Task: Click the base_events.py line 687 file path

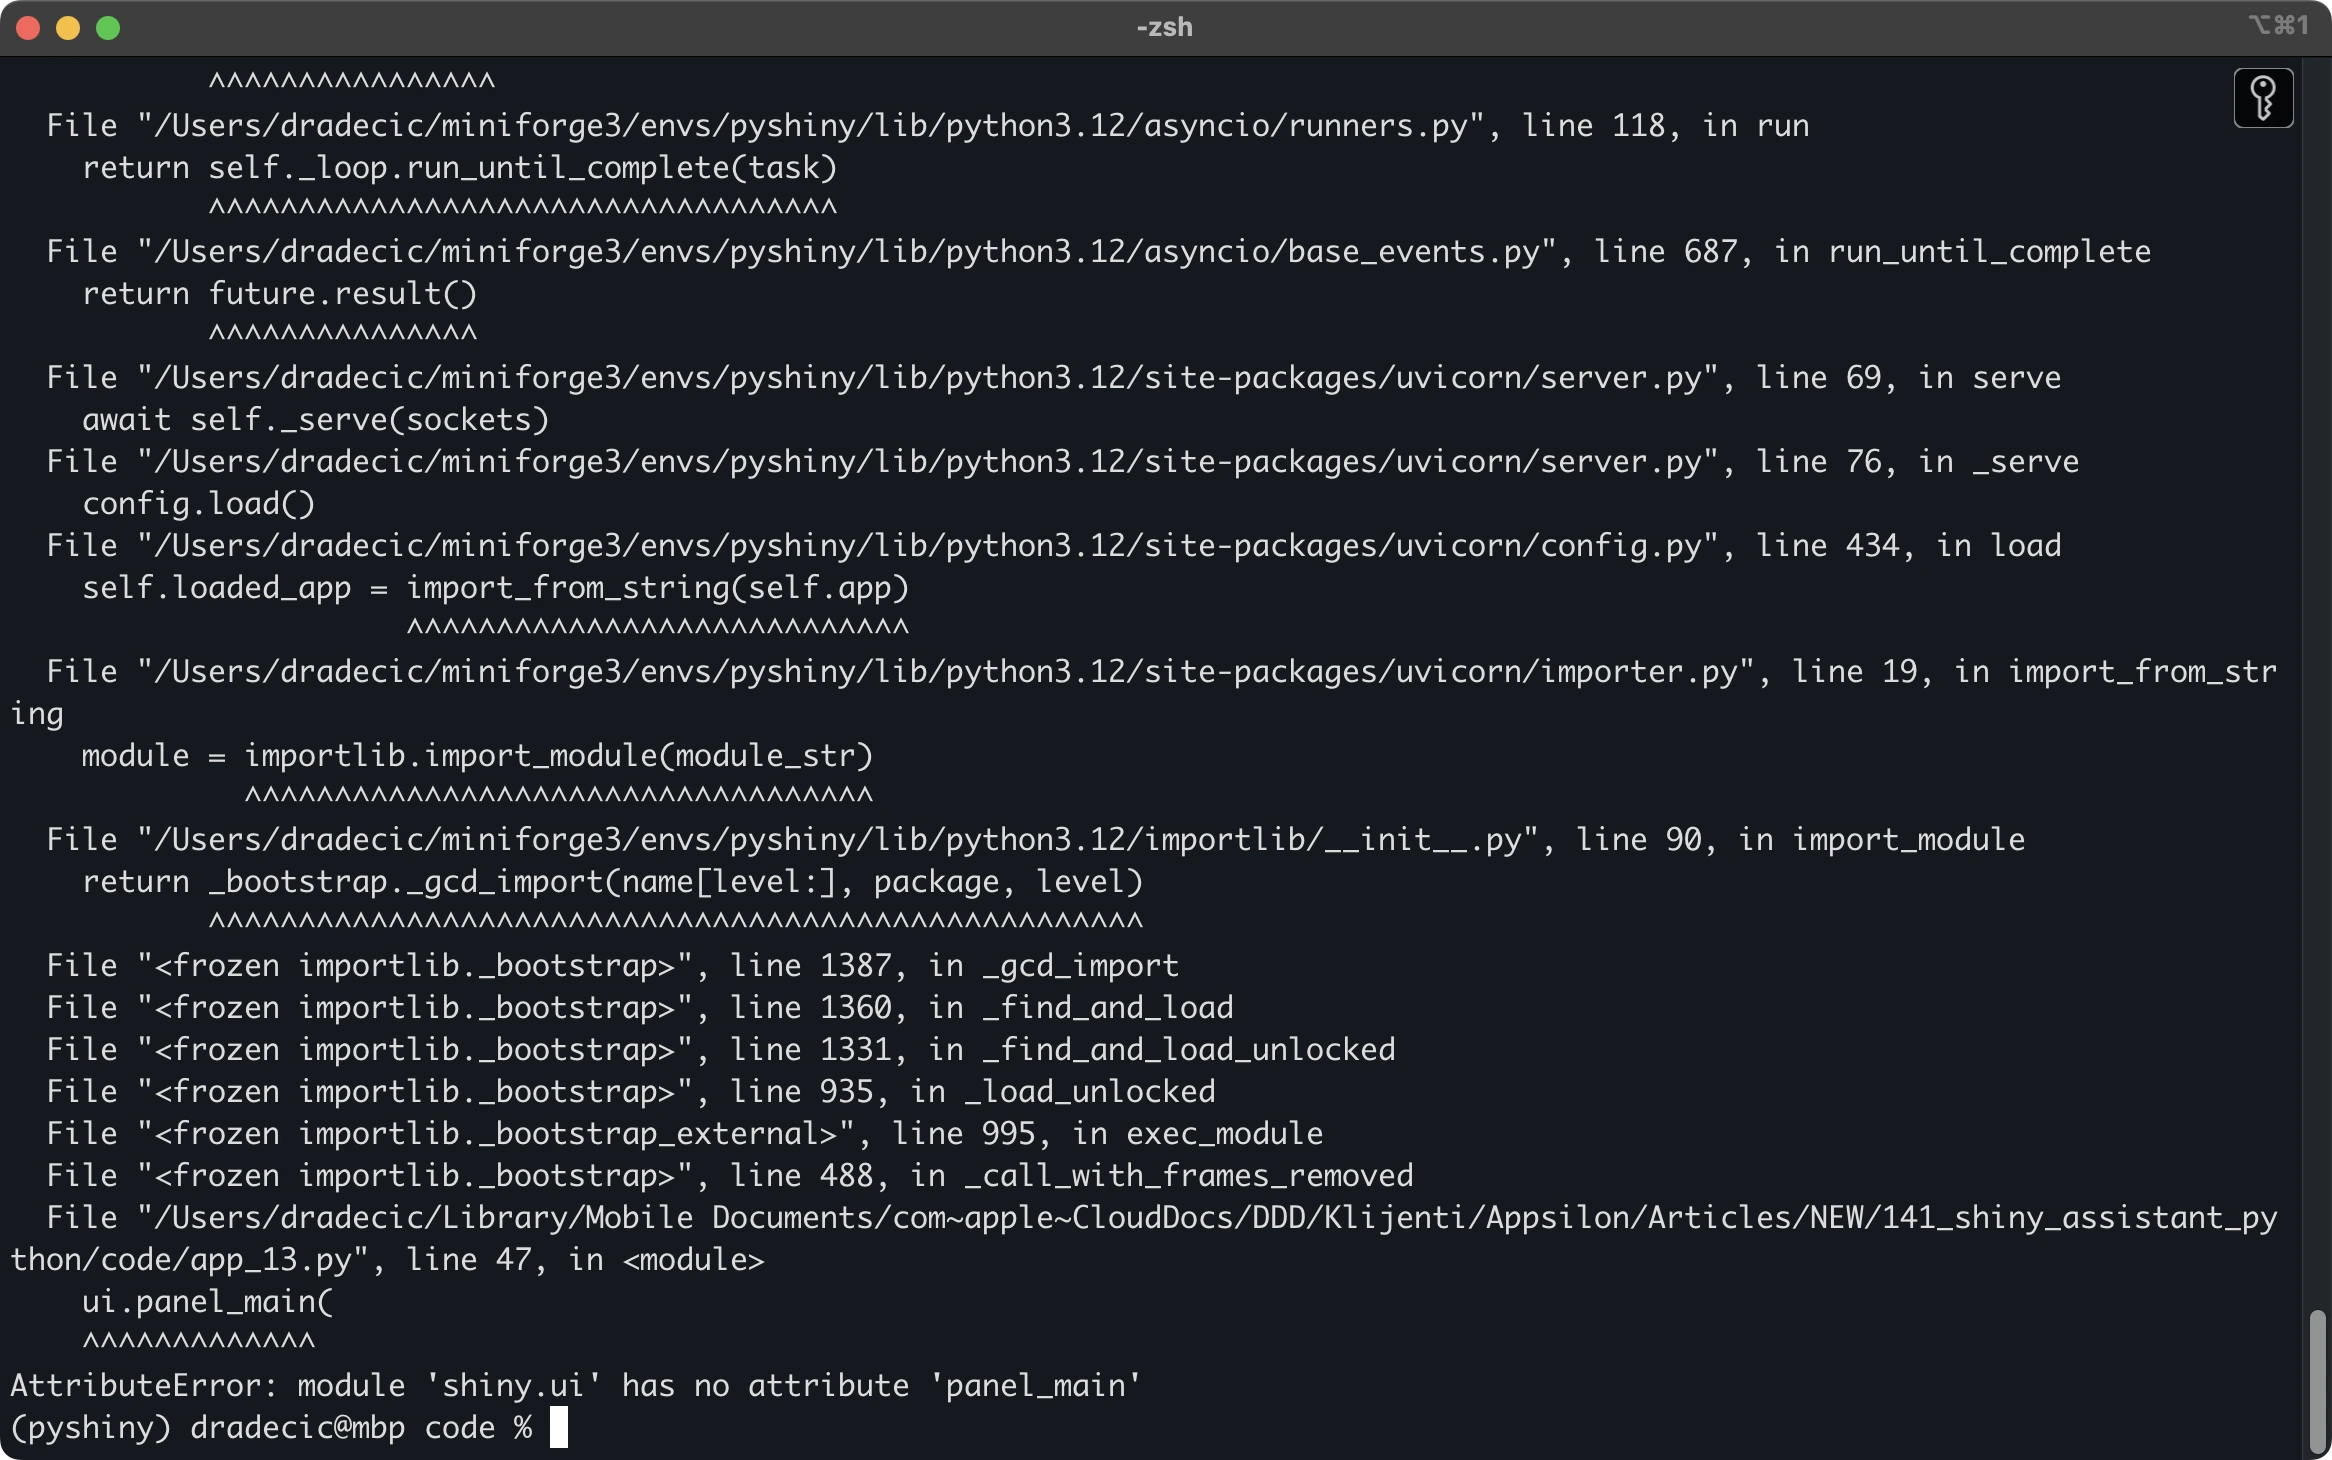Action: (x=1099, y=251)
